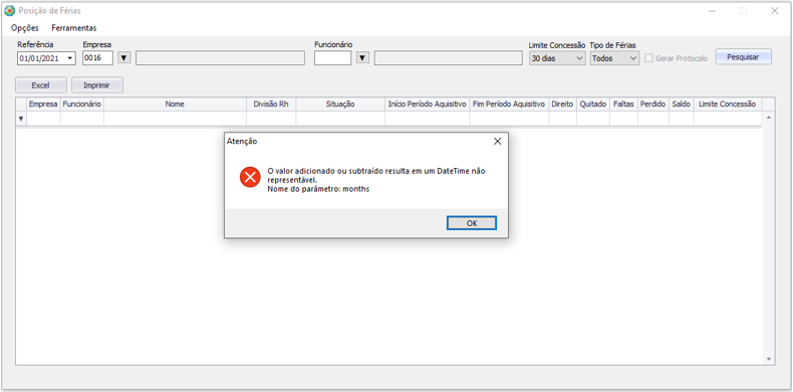This screenshot has height=392, width=793.
Task: Click the Empresa description read-only field
Action: click(220, 58)
